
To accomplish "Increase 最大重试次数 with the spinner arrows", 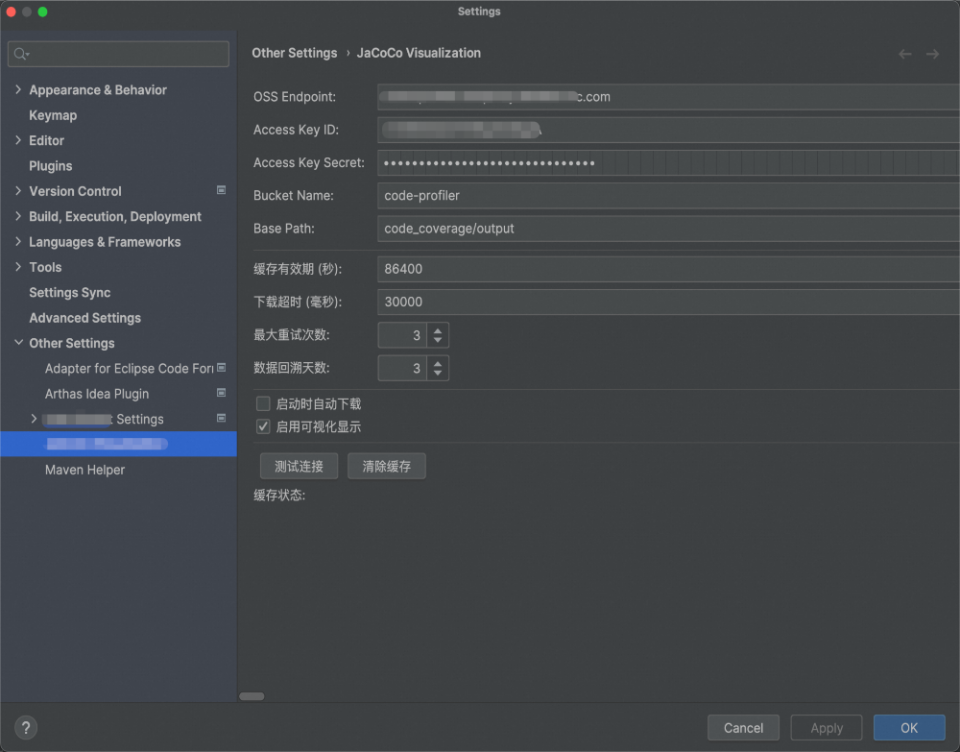I will coord(438,331).
